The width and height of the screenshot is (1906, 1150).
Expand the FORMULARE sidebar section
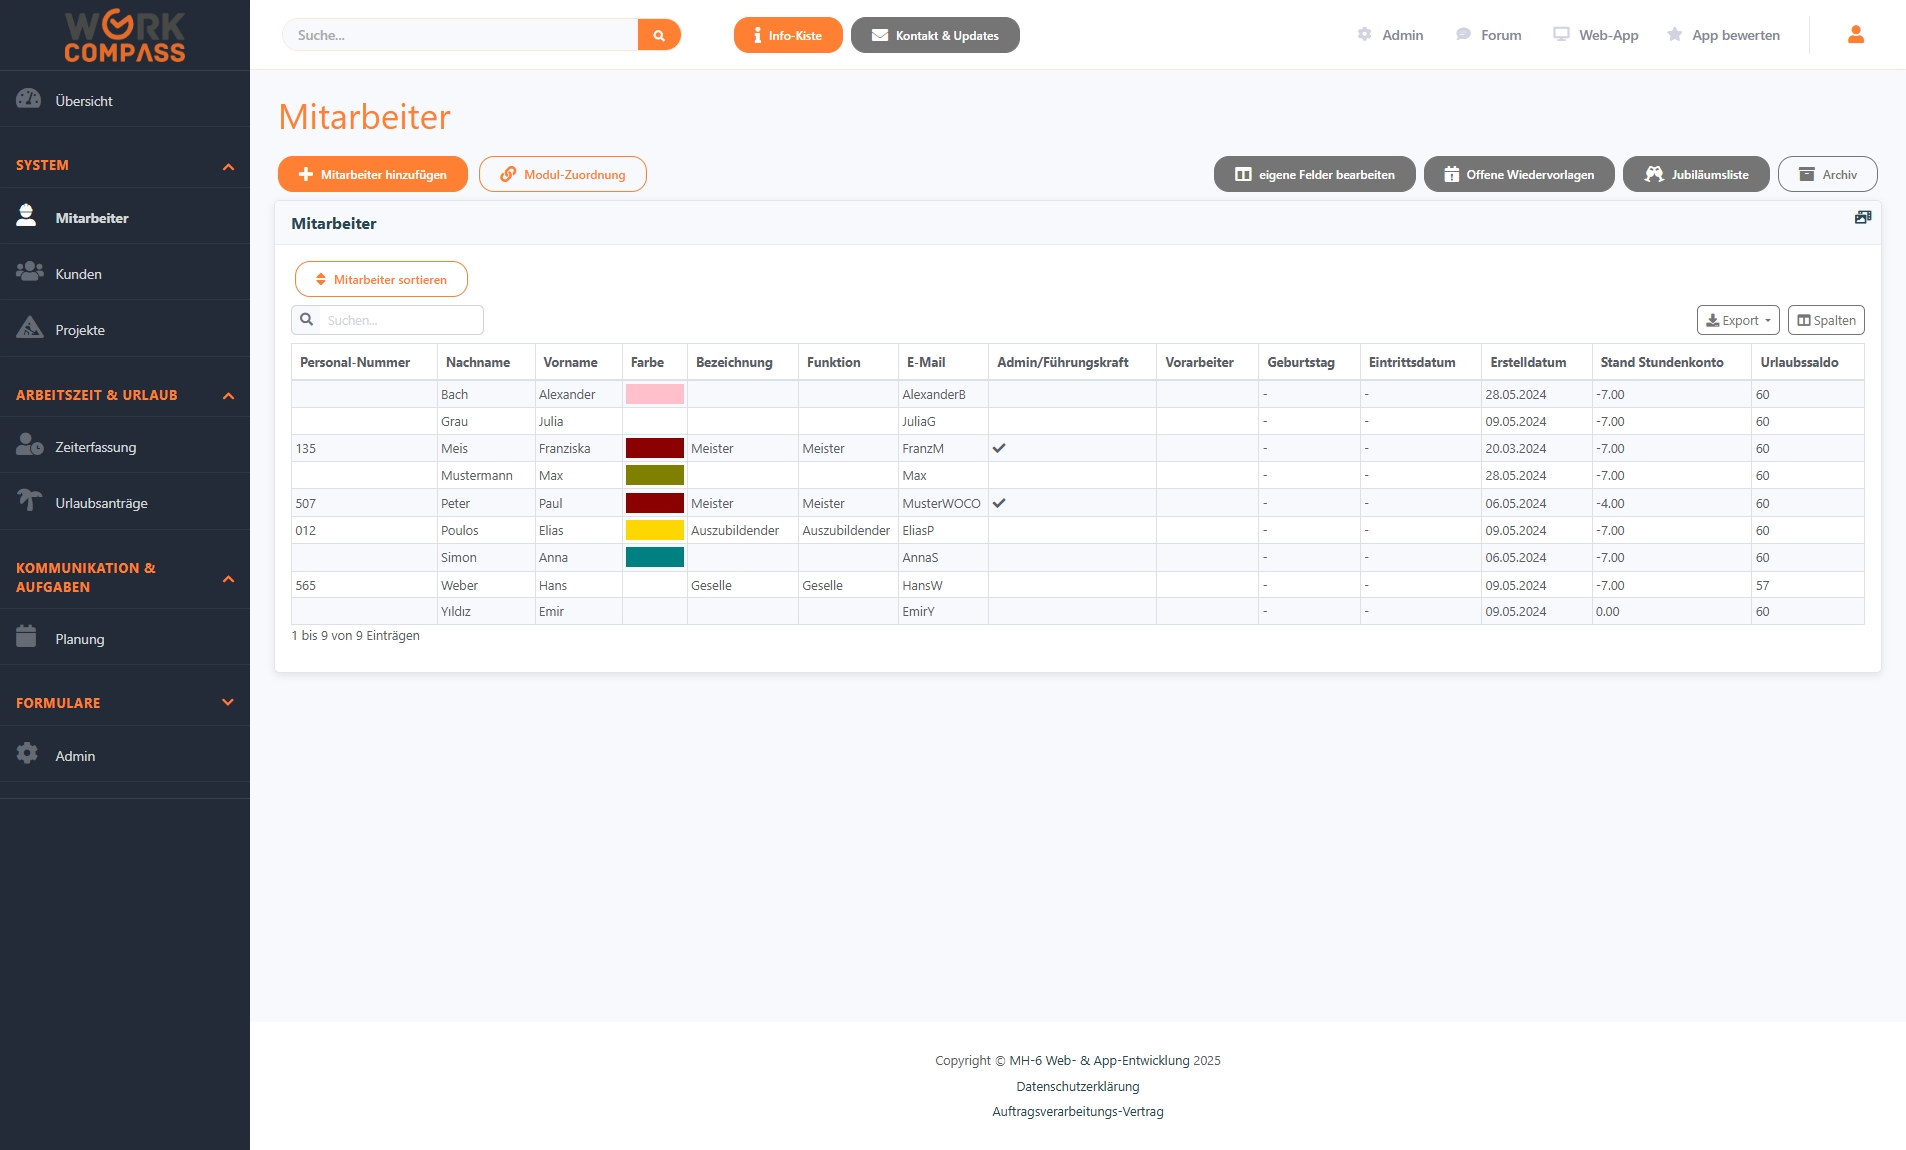(x=227, y=701)
